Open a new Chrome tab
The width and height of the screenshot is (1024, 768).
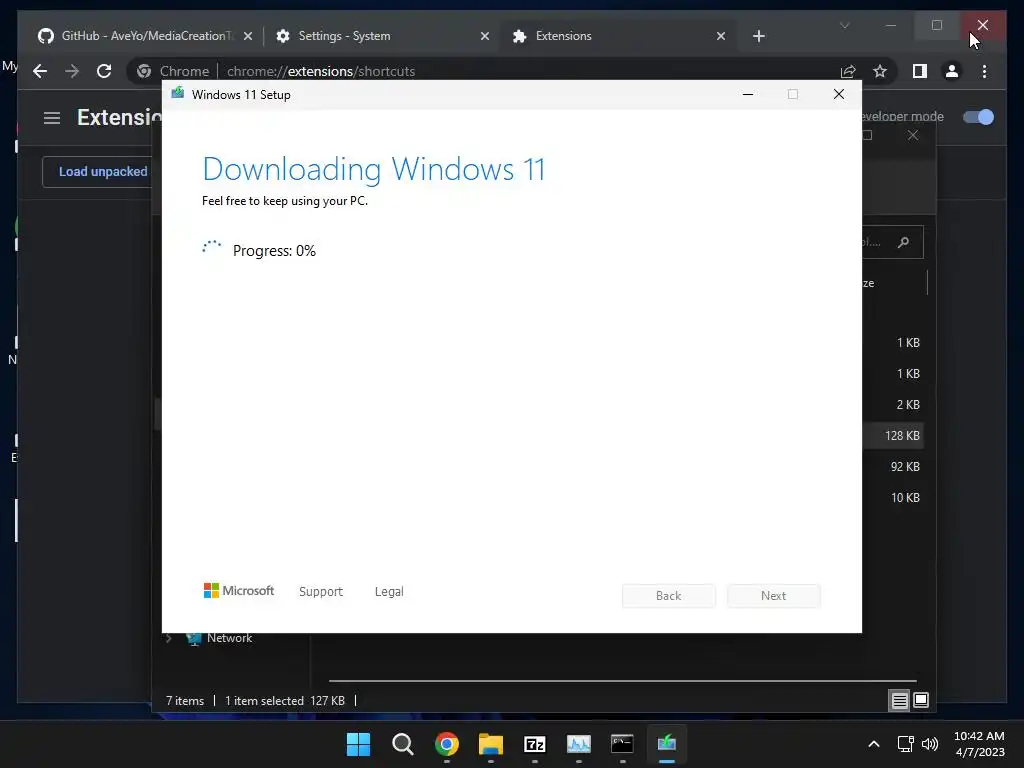coord(758,36)
